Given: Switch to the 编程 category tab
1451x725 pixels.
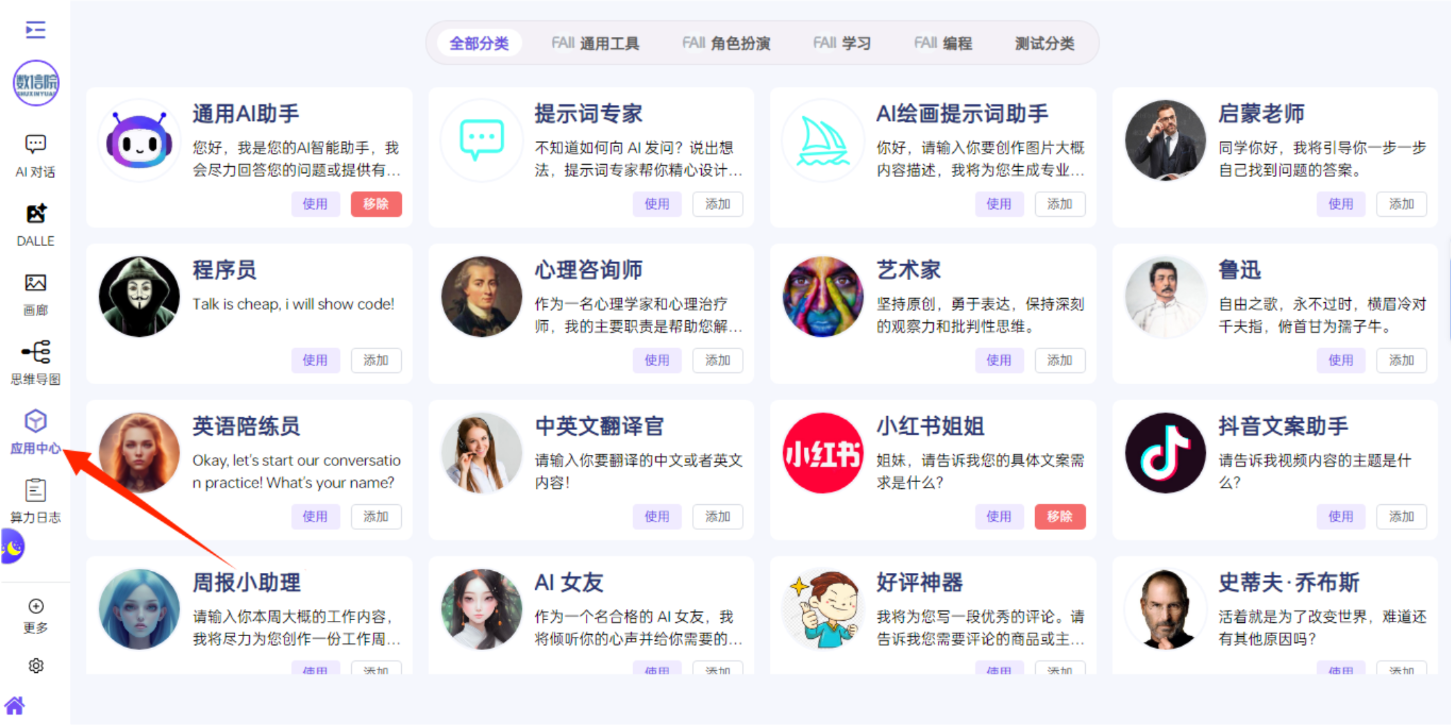Looking at the screenshot, I should (x=943, y=43).
